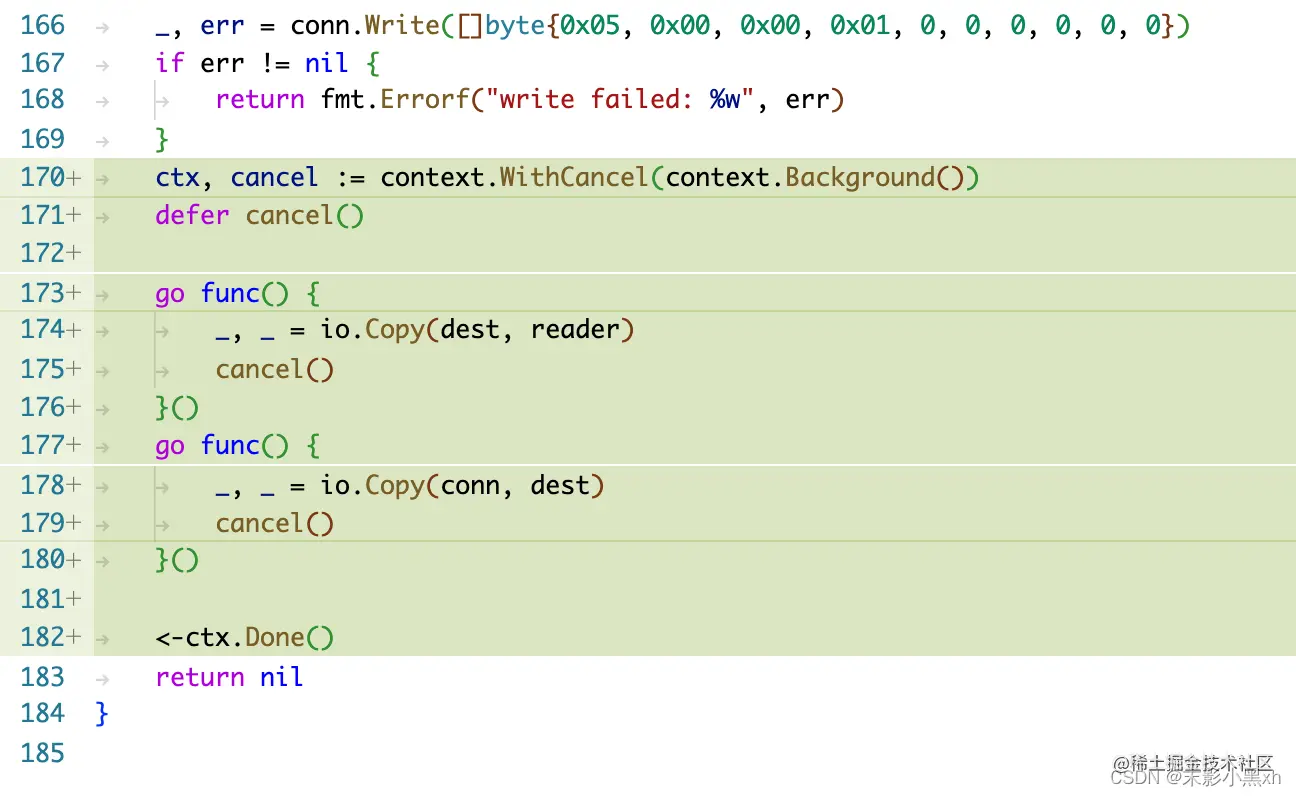Click added line marker 175+

click(50, 369)
